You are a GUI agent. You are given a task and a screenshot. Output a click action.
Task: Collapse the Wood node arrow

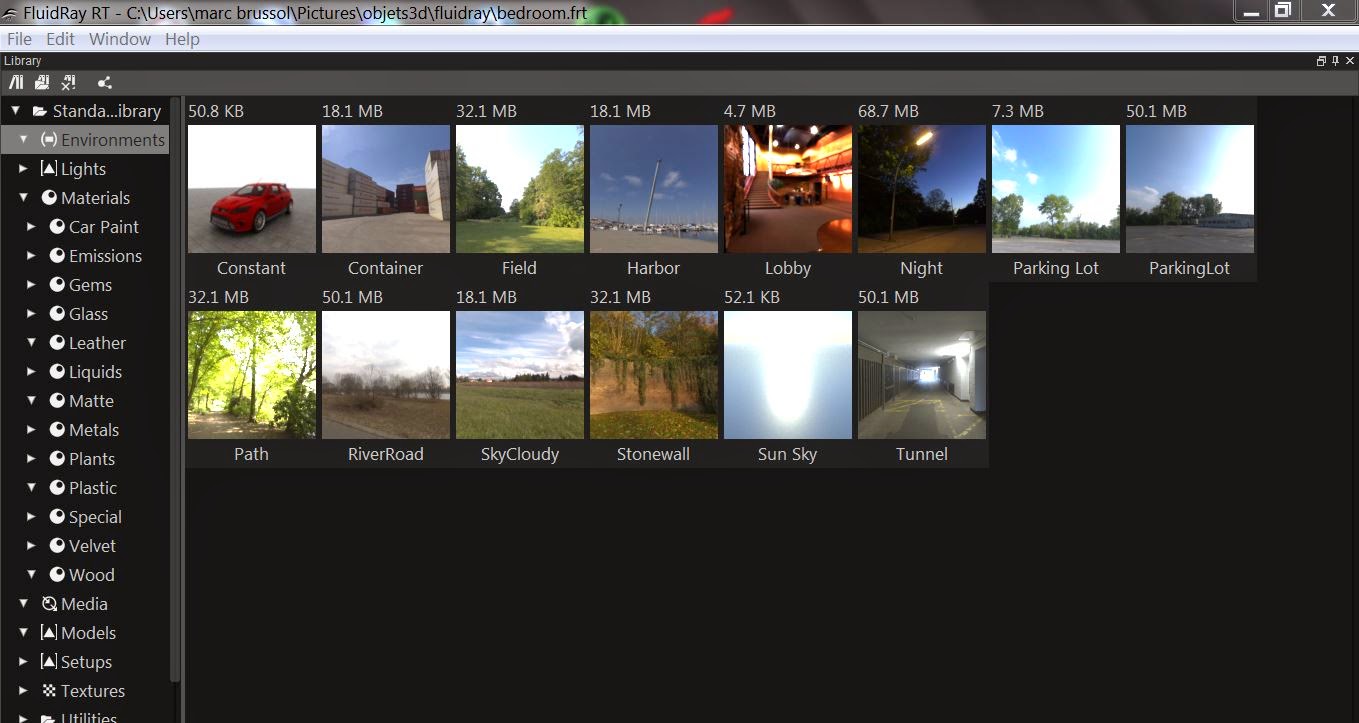tap(31, 574)
